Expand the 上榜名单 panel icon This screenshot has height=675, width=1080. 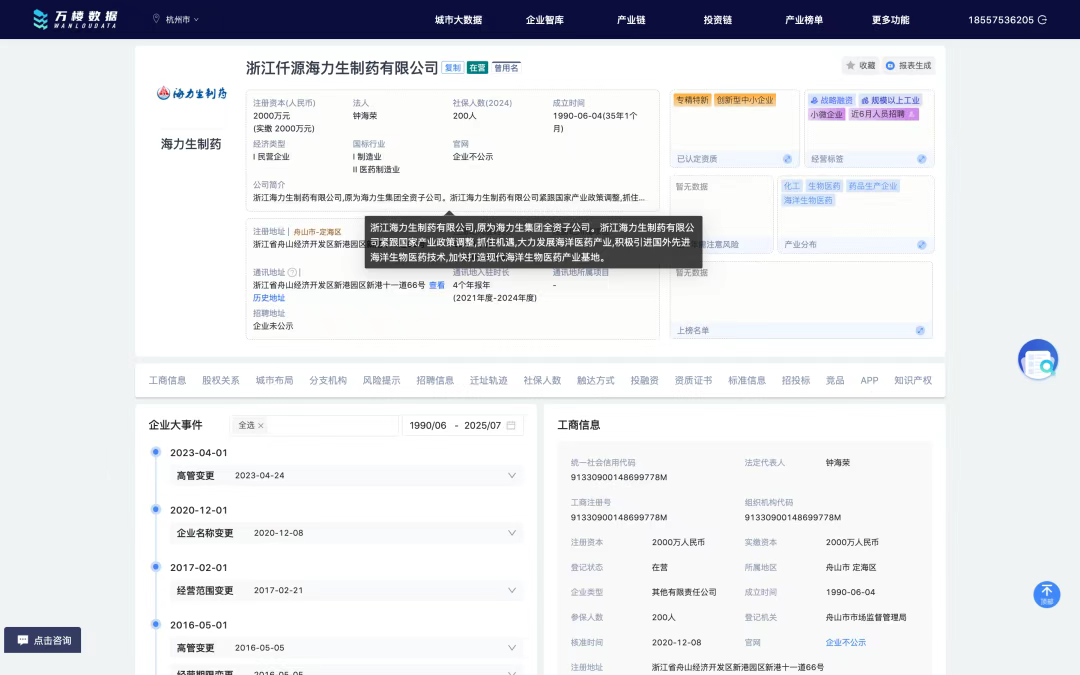(920, 331)
